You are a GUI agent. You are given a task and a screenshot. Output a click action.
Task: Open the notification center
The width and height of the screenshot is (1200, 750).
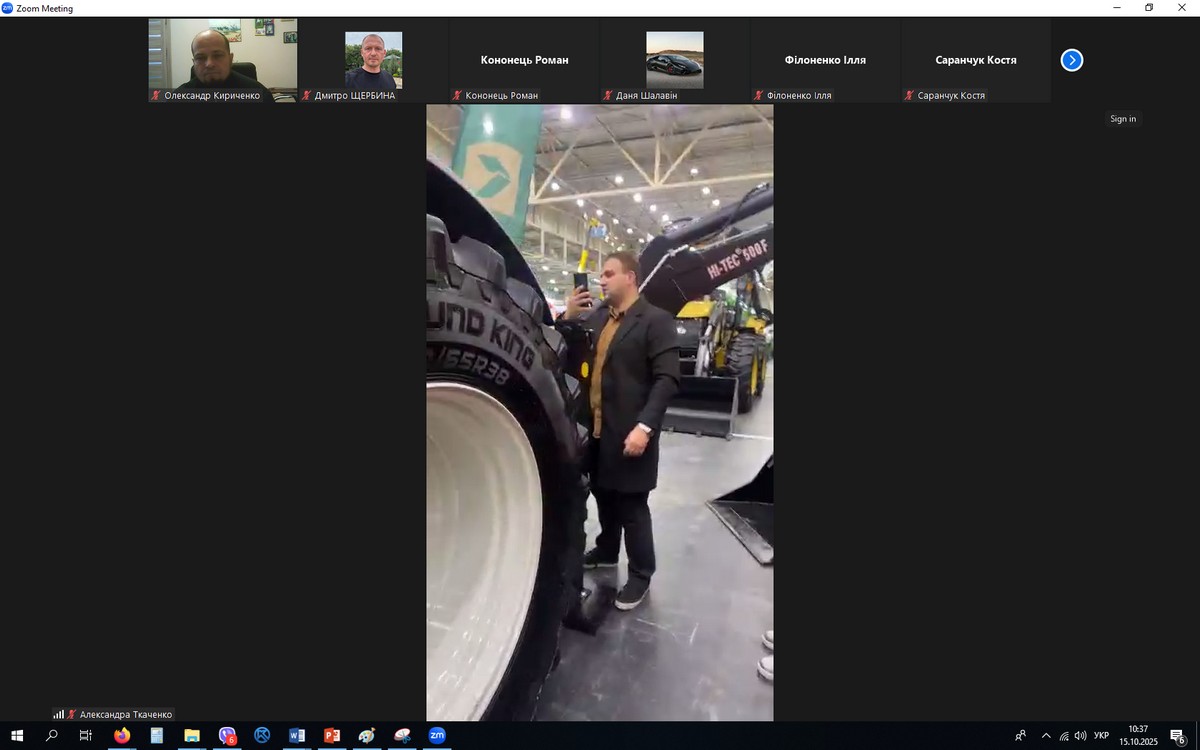[x=1177, y=736]
